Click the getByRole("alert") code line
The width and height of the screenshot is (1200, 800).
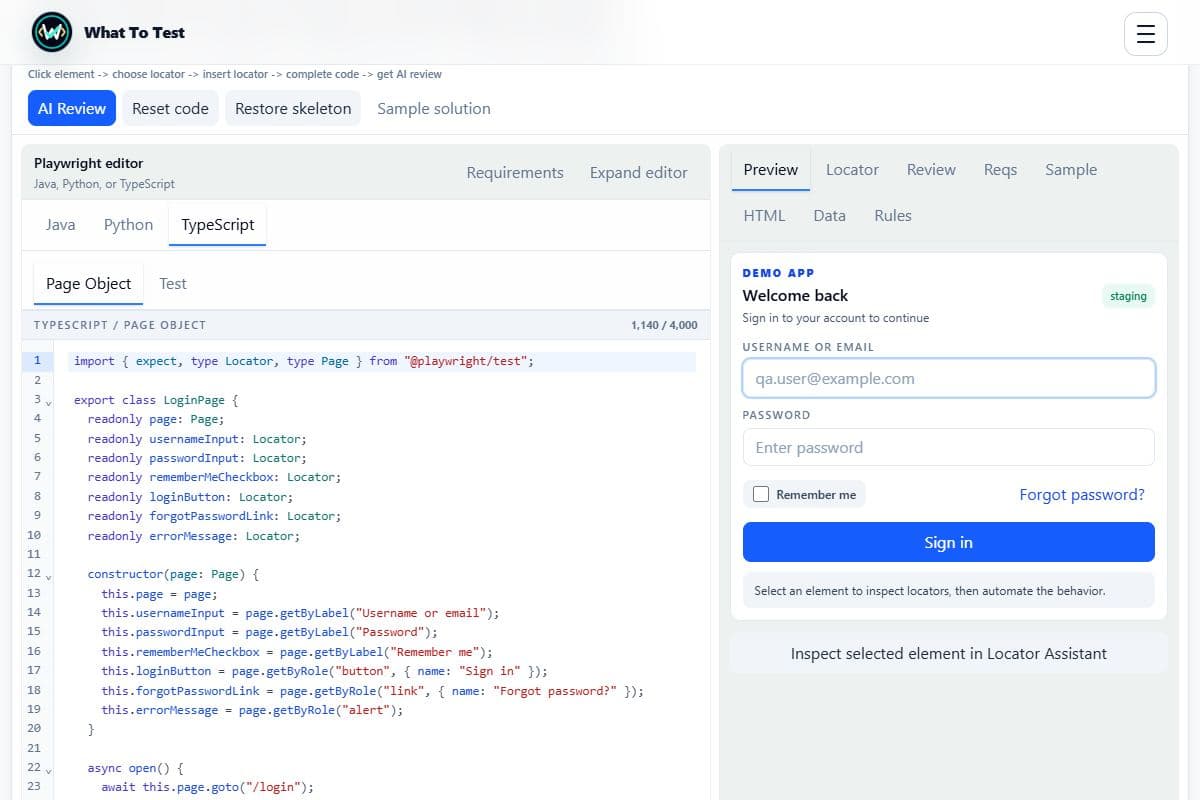pos(252,710)
